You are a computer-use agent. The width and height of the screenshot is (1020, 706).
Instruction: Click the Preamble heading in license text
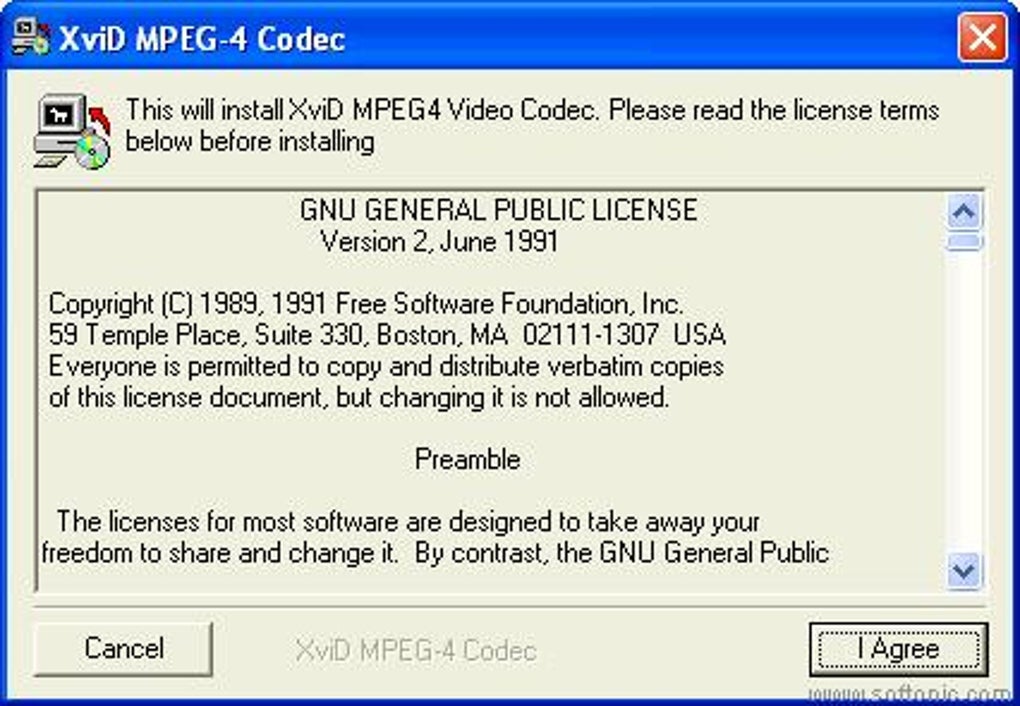pos(468,459)
